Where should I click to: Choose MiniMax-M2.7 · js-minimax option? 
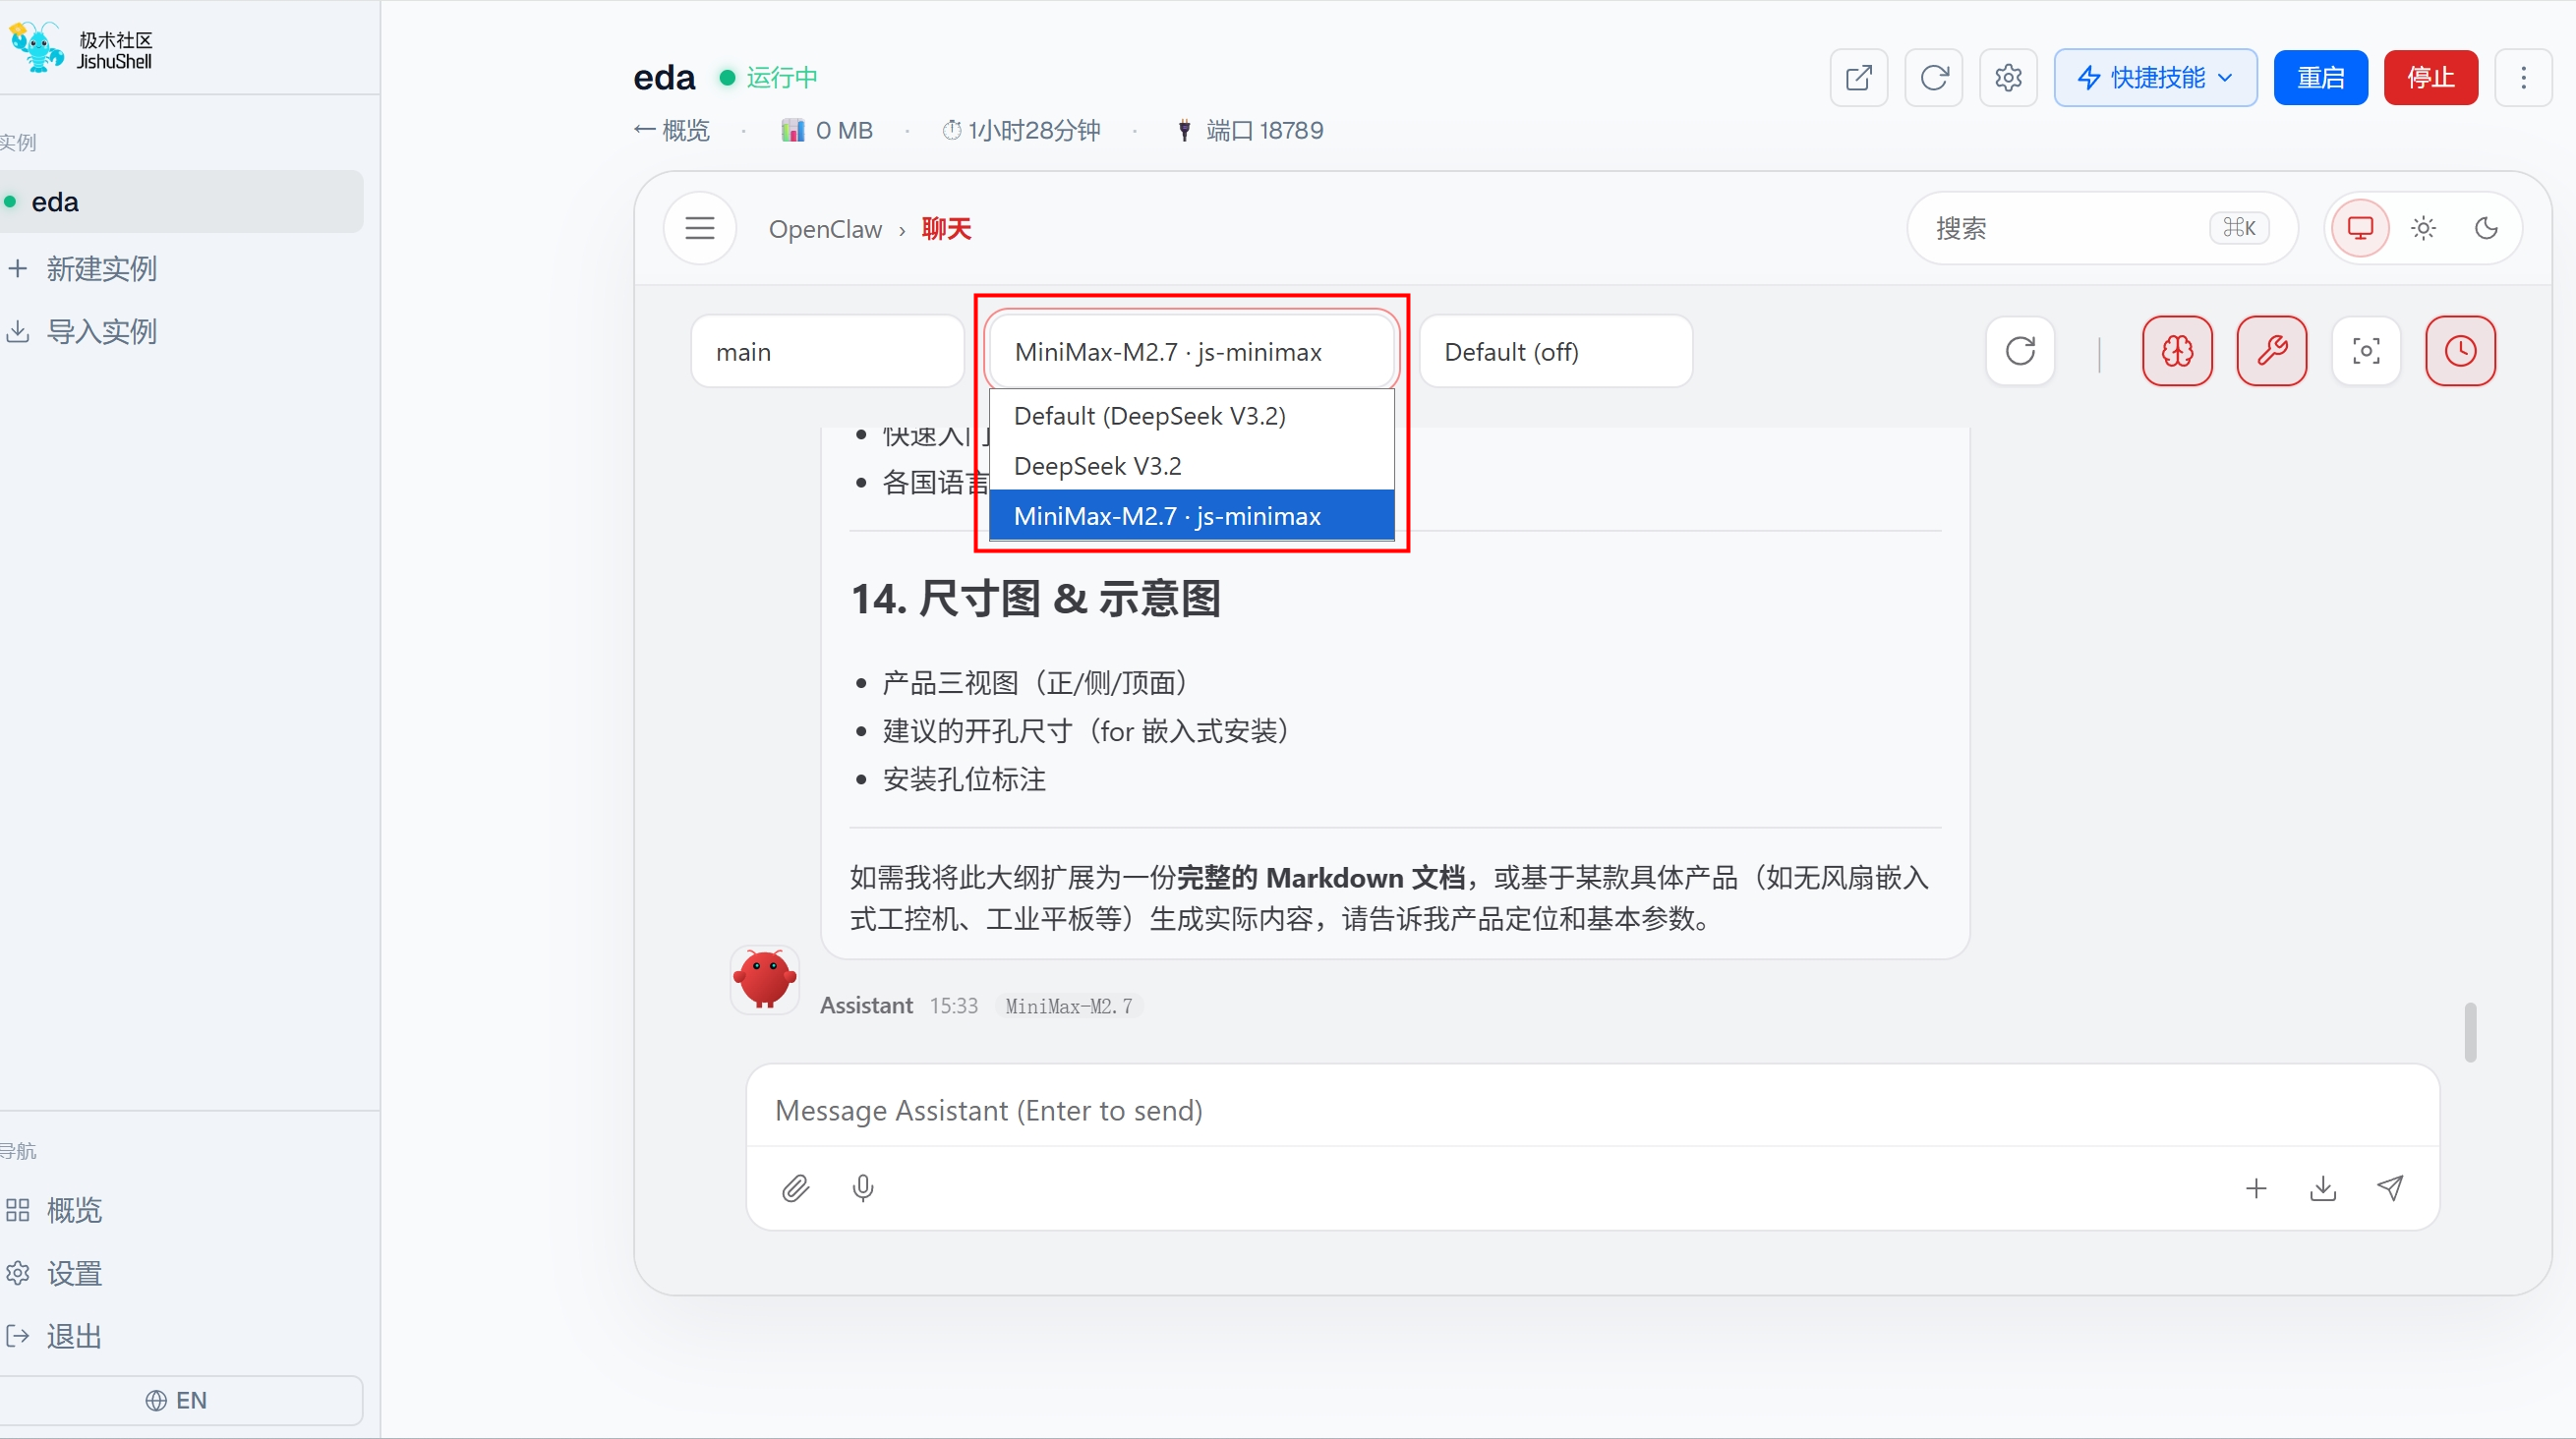tap(1191, 516)
